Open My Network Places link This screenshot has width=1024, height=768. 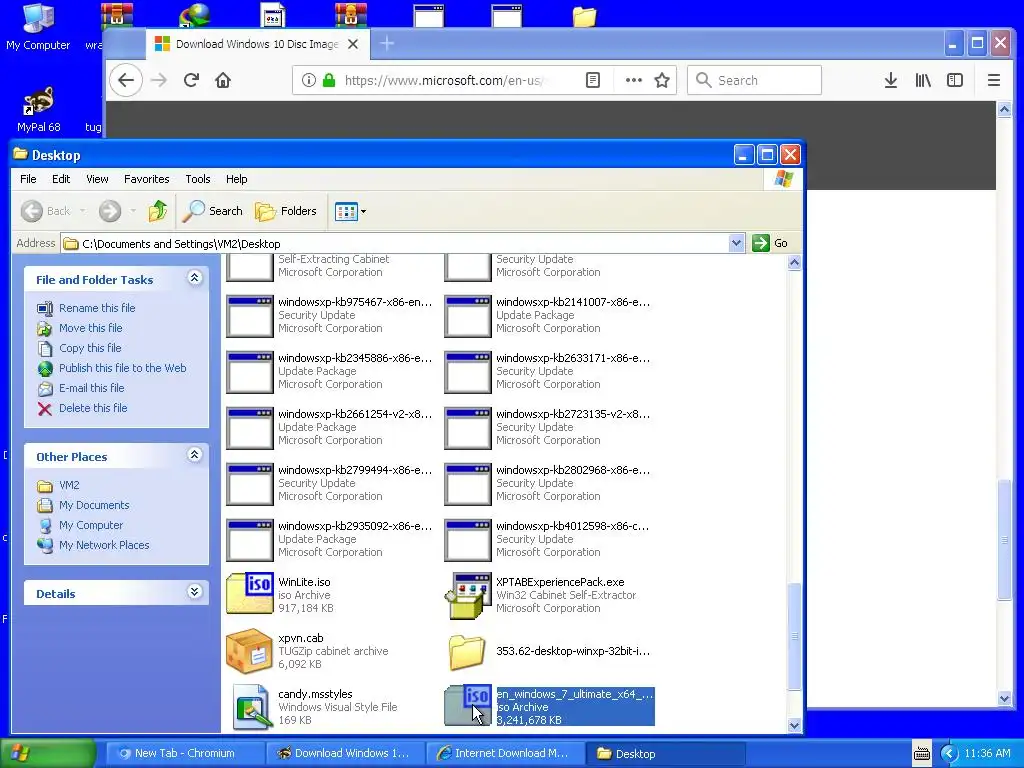click(104, 545)
